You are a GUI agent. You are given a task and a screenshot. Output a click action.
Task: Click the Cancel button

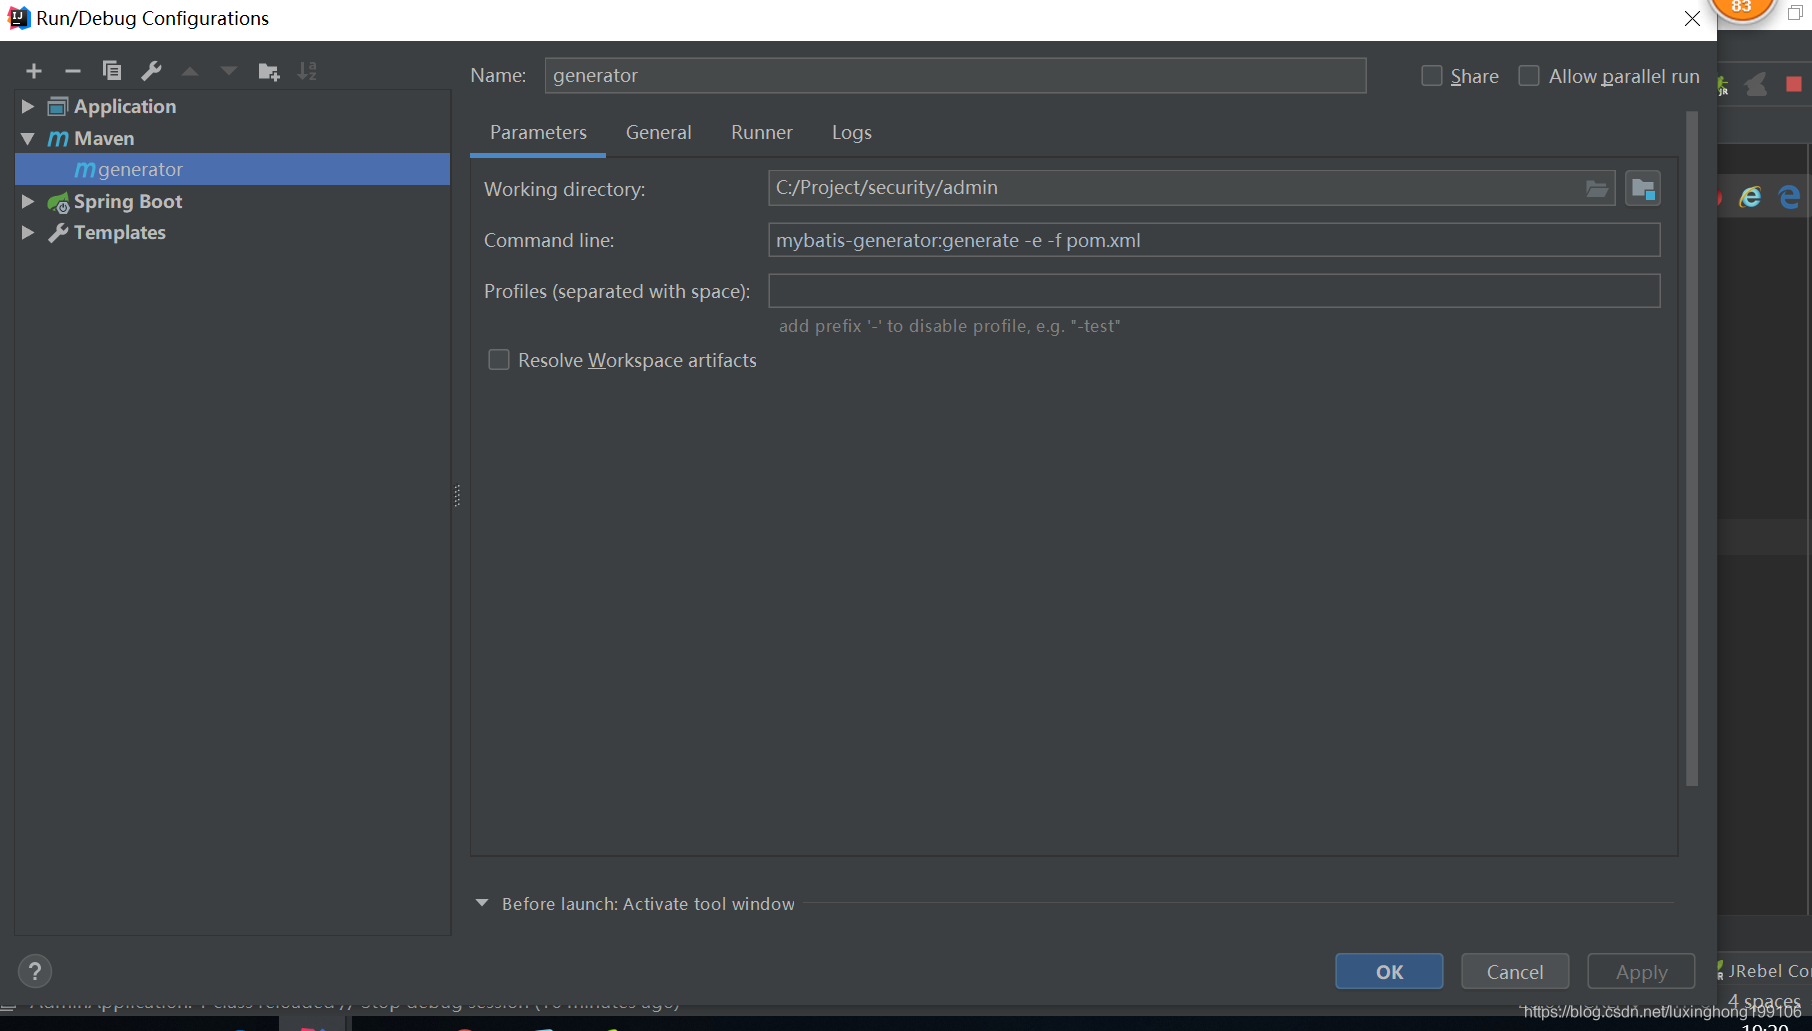pos(1515,972)
